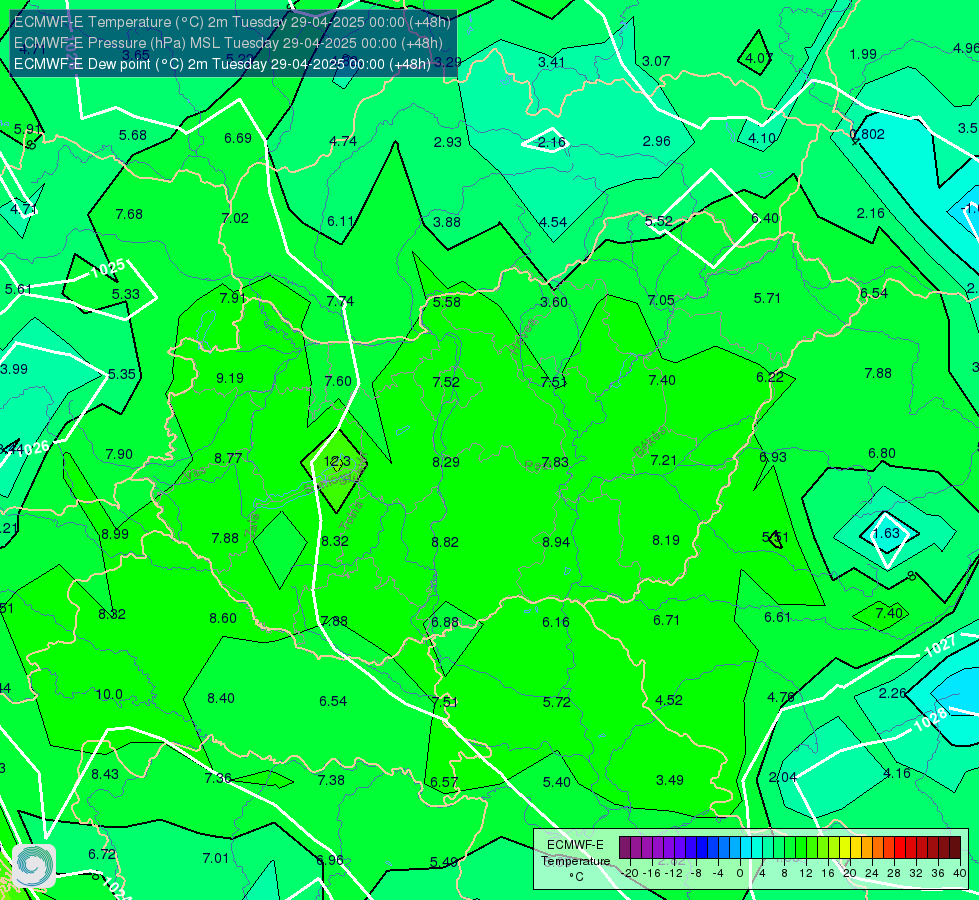Click the 1026 isobar label
The image size is (979, 900).
(x=33, y=448)
